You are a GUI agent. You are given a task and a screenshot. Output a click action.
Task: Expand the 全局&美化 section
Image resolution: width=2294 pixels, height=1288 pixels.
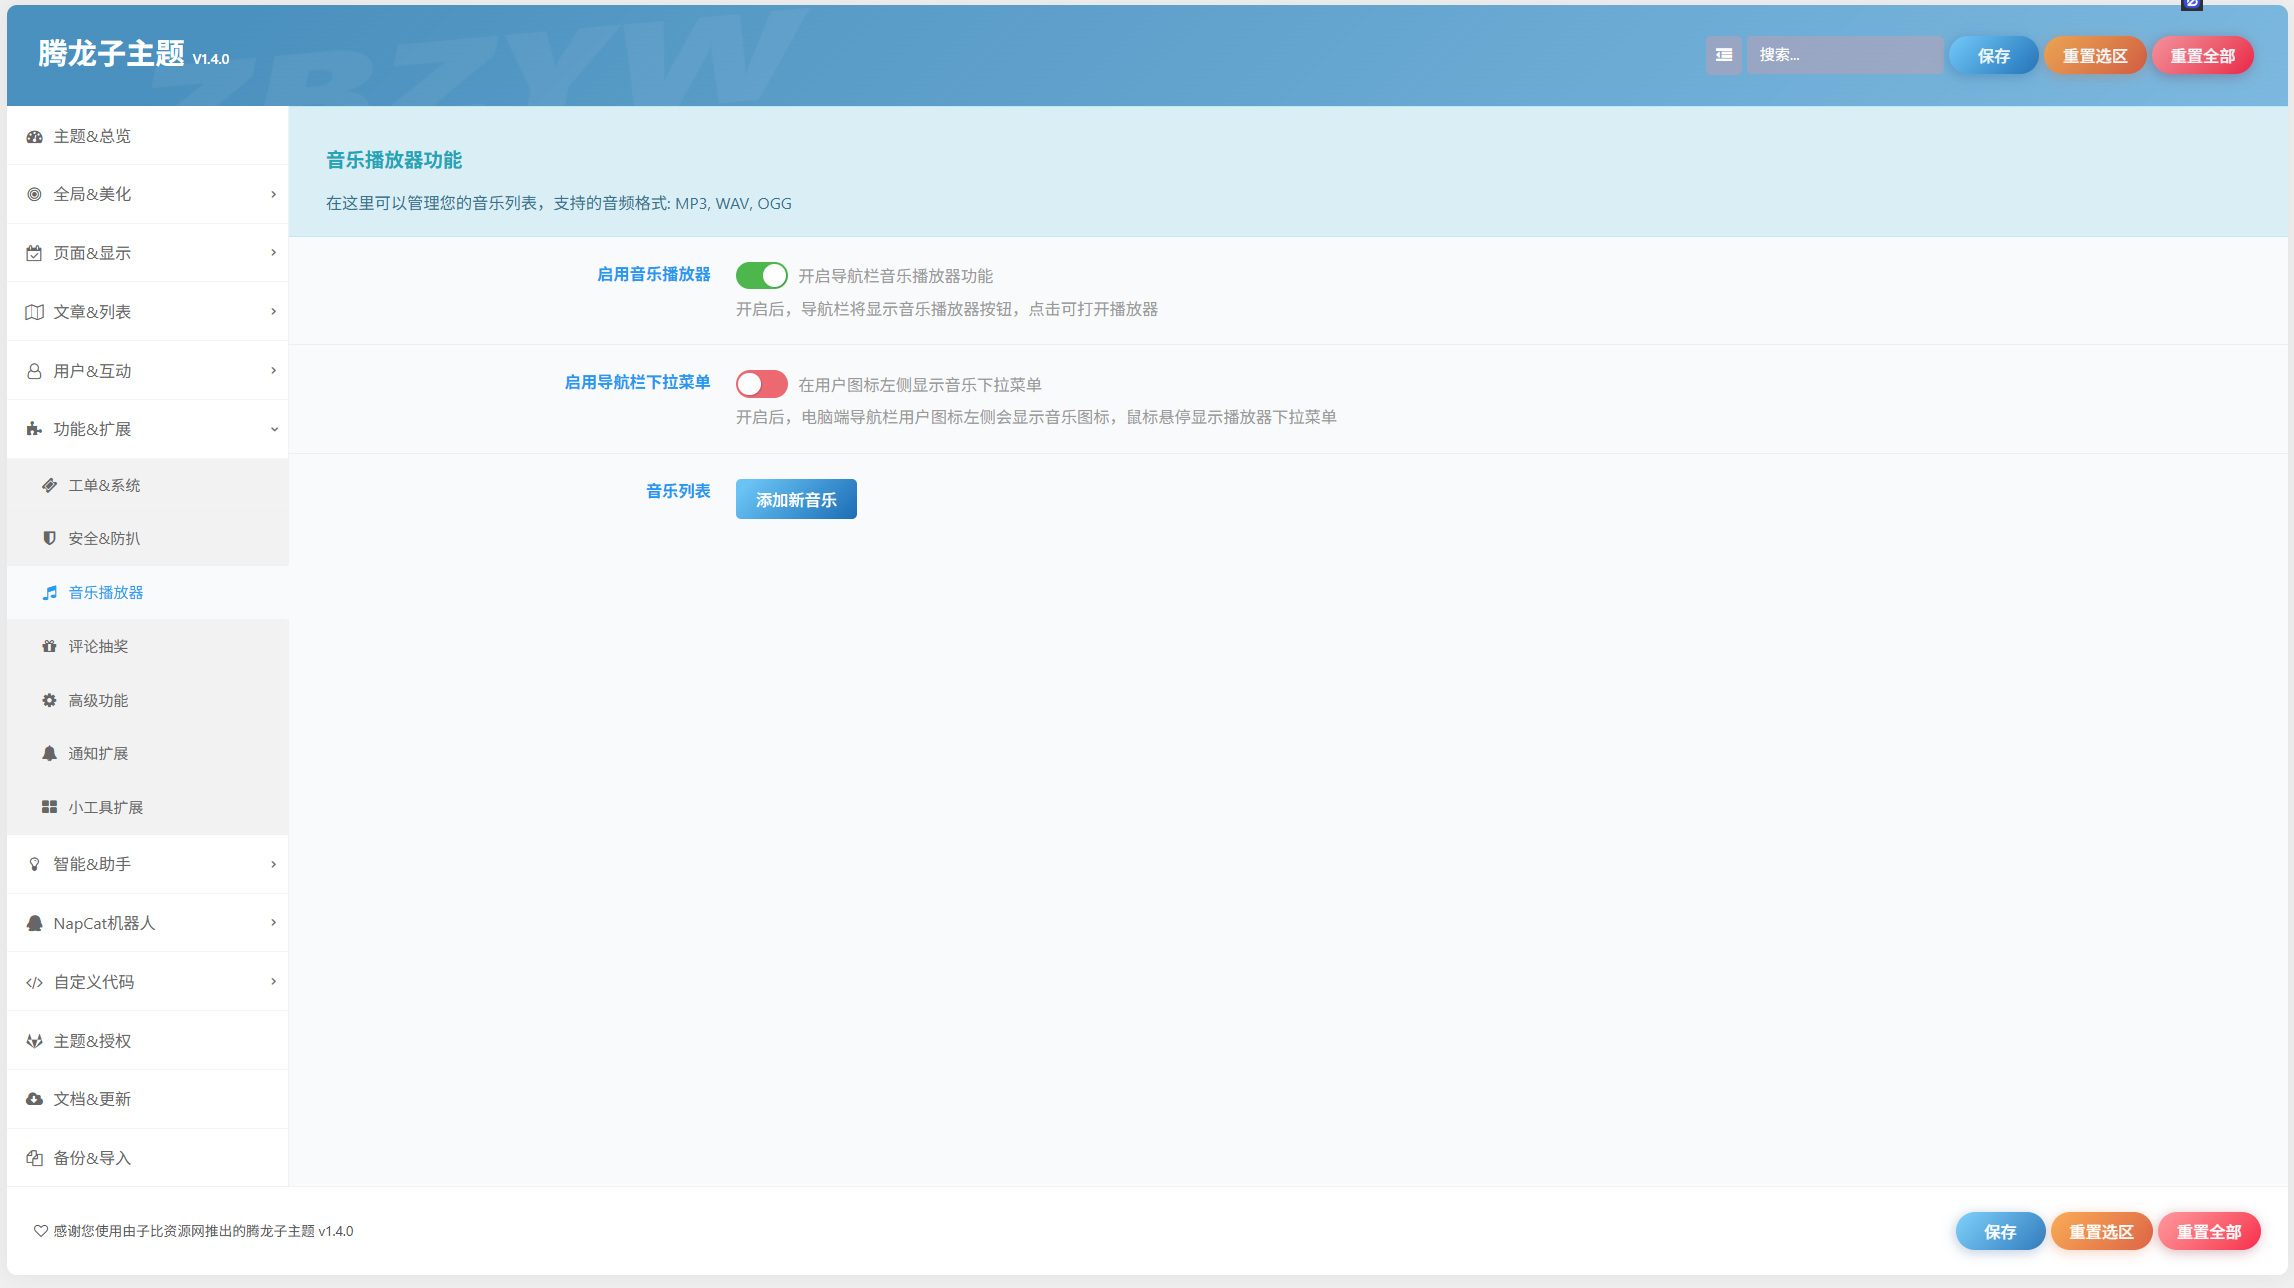click(x=147, y=194)
